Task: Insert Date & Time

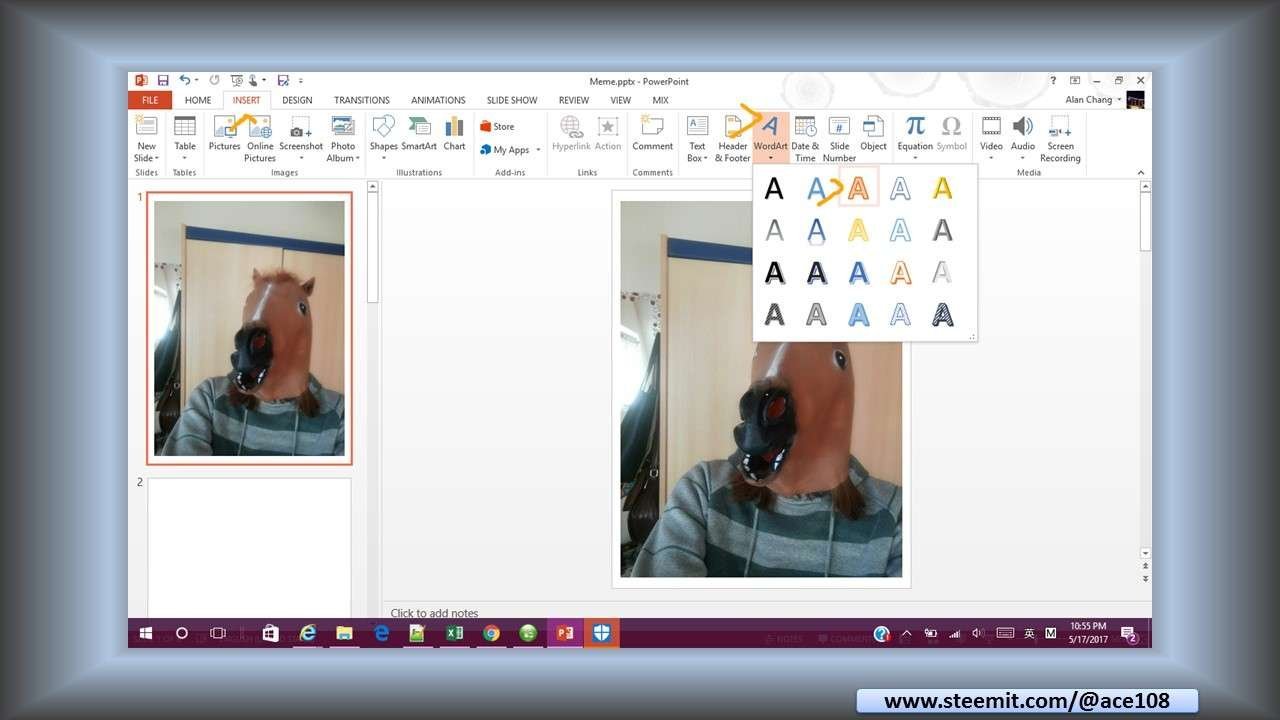Action: click(x=805, y=138)
